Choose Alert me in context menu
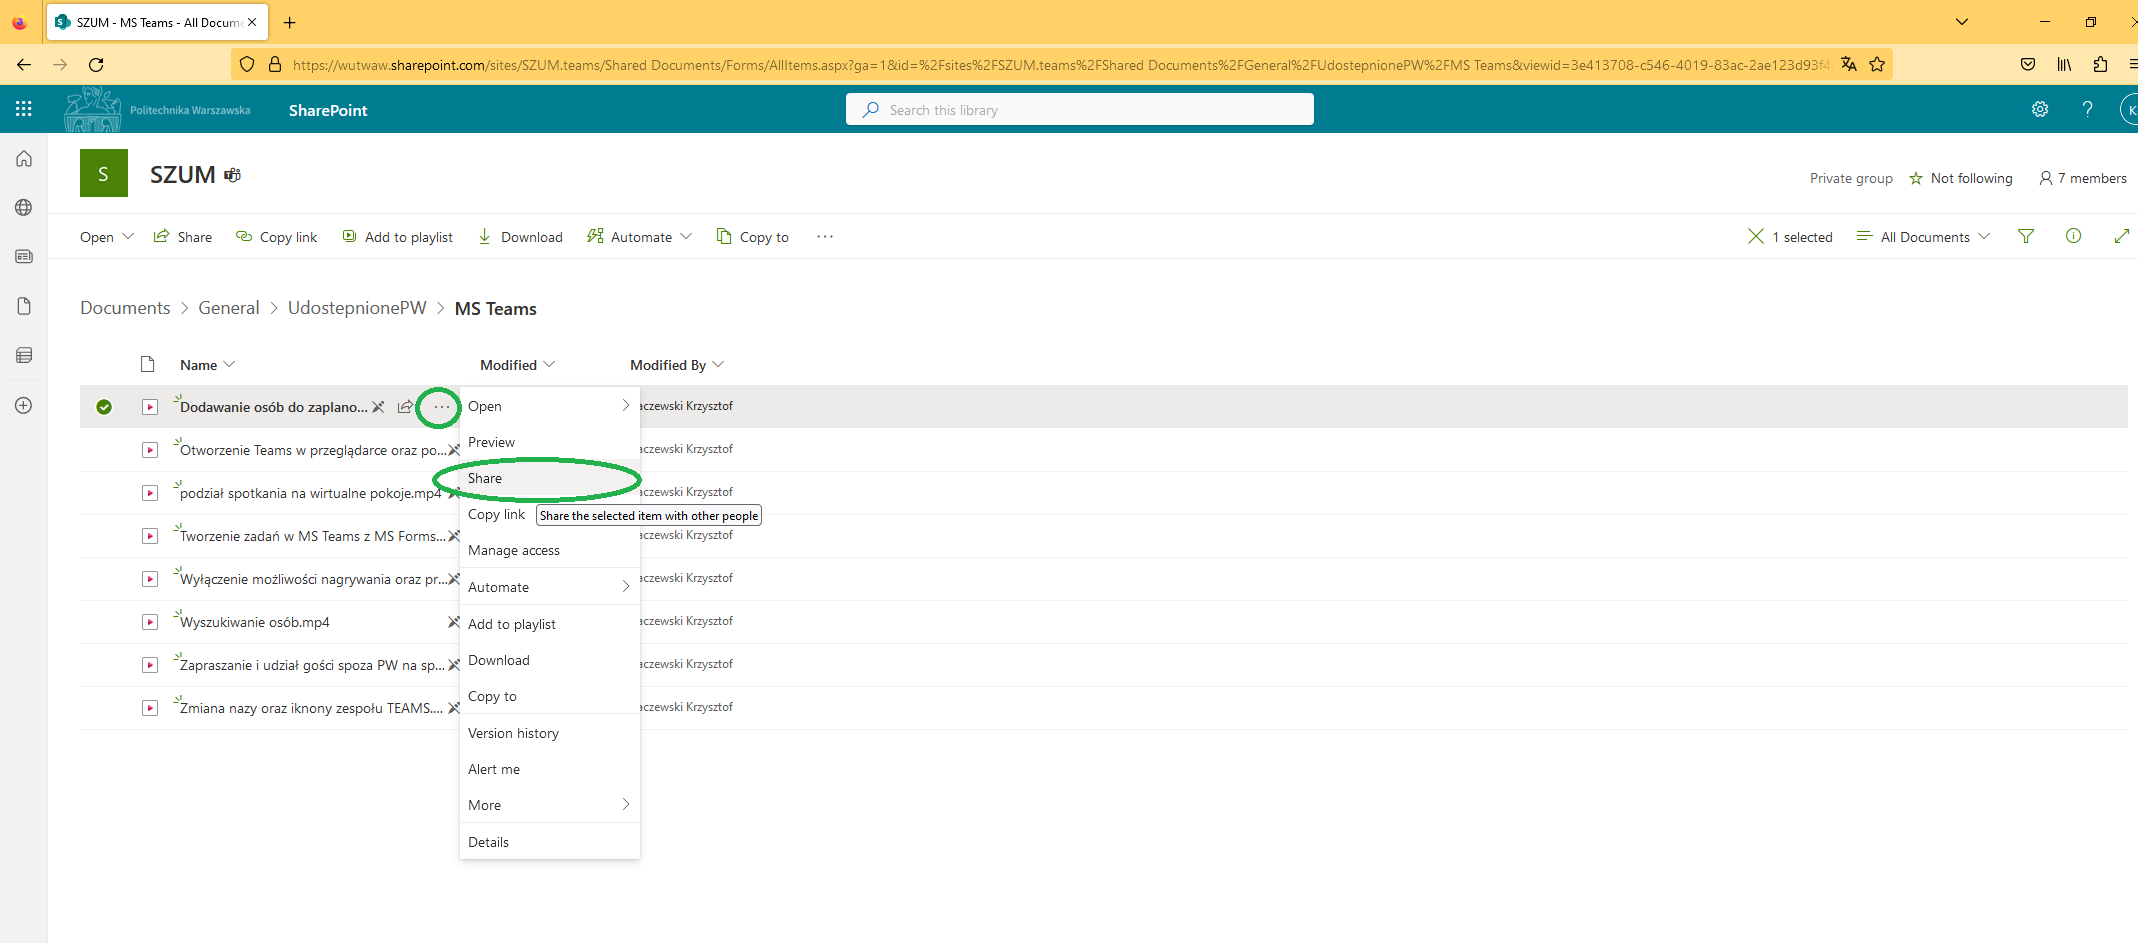The image size is (2138, 943). click(x=550, y=769)
